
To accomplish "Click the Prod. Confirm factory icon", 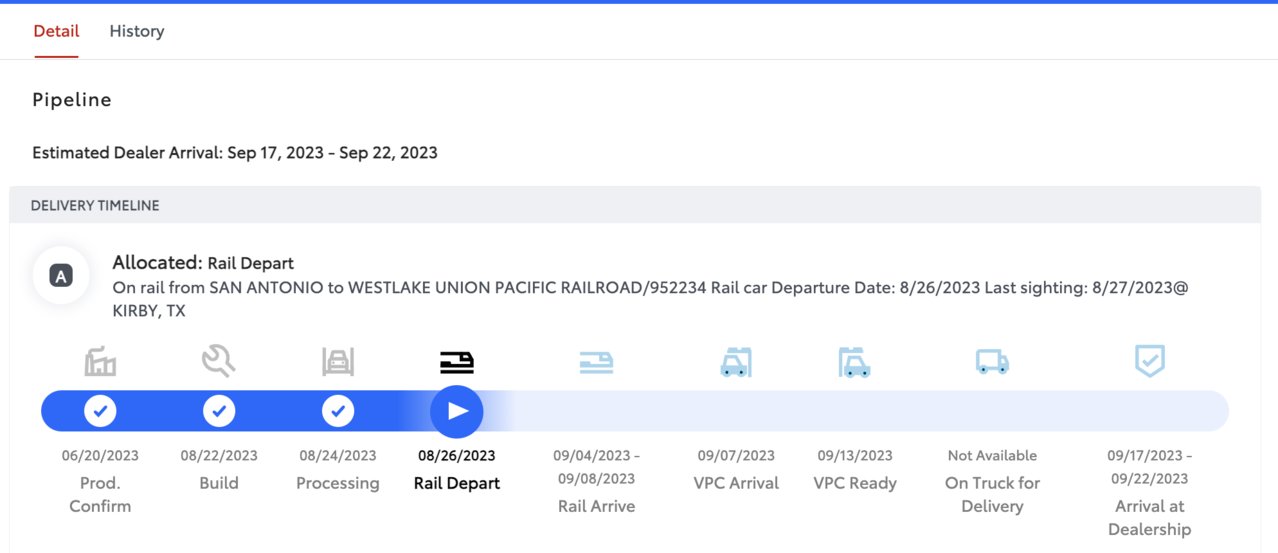I will point(100,361).
